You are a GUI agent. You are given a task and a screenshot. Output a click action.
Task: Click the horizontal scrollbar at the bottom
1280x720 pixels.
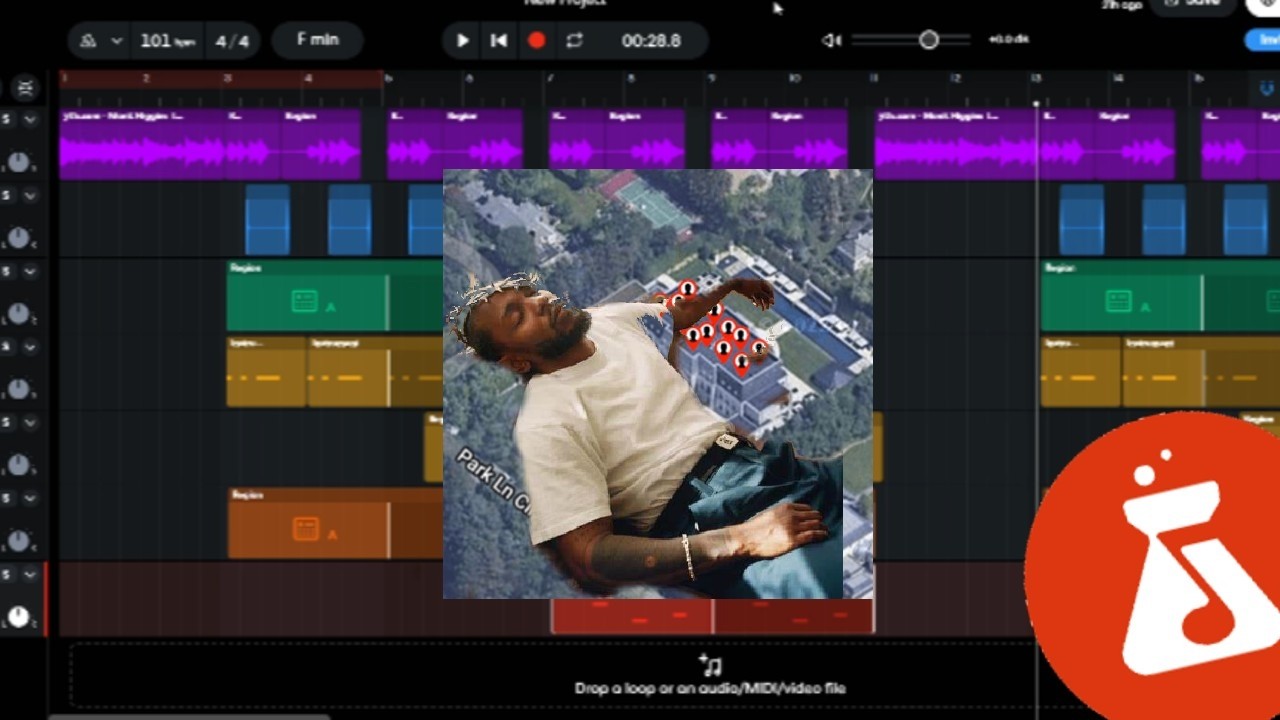pos(188,716)
